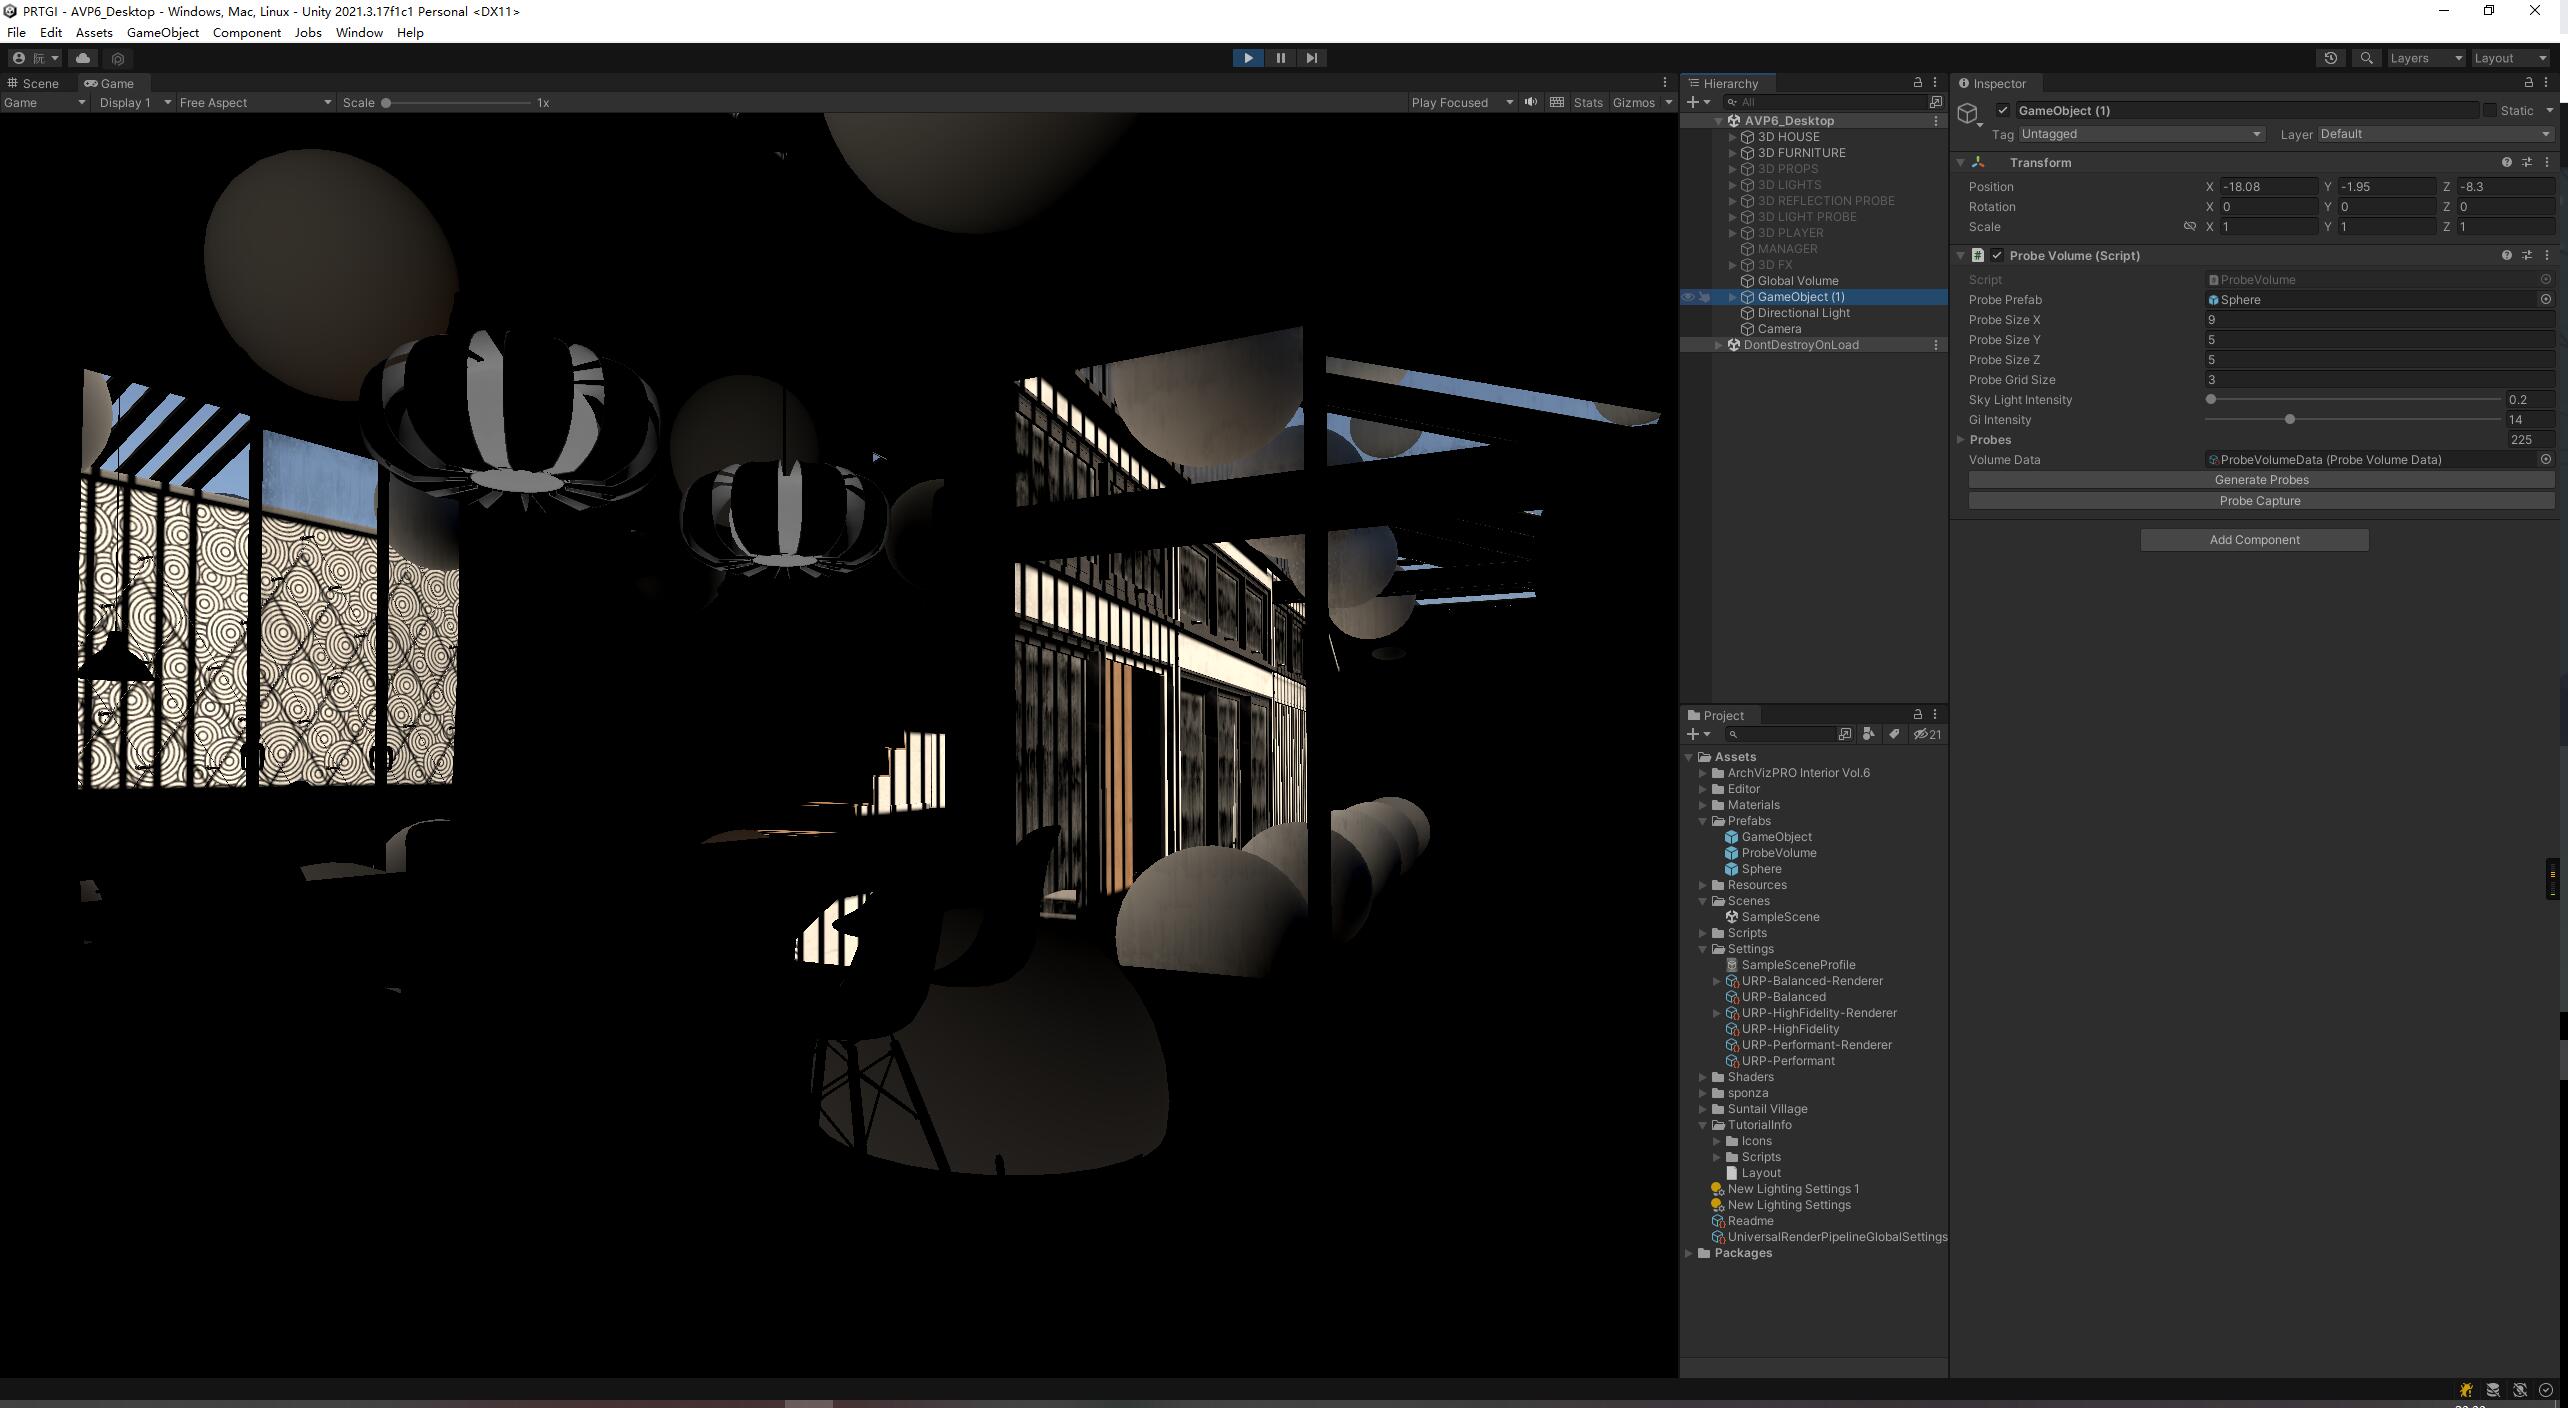Open Transform component preset icon
This screenshot has height=1408, width=2568.
[x=2527, y=162]
